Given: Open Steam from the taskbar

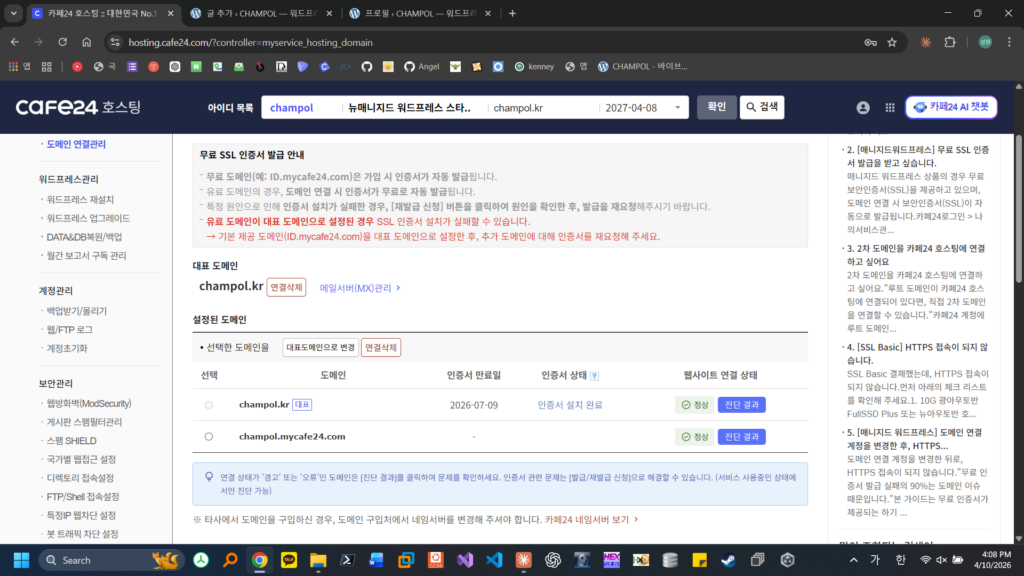Looking at the screenshot, I should pyautogui.click(x=728, y=560).
